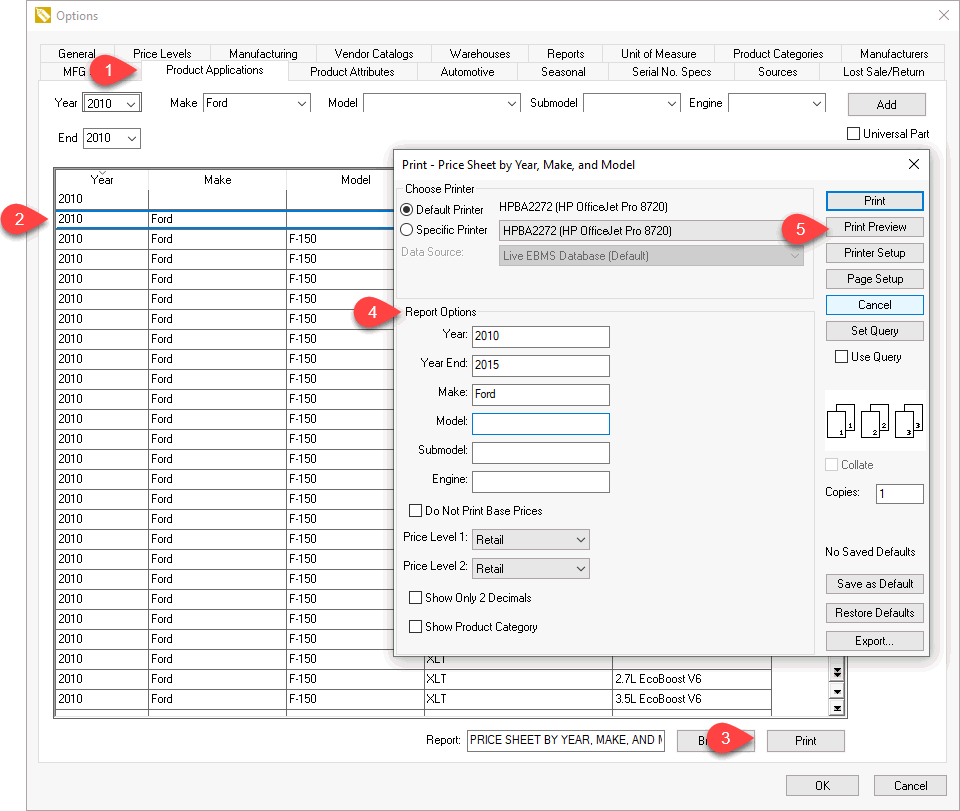Click the Print Preview button
Screen dimensions: 960x811
click(x=874, y=227)
